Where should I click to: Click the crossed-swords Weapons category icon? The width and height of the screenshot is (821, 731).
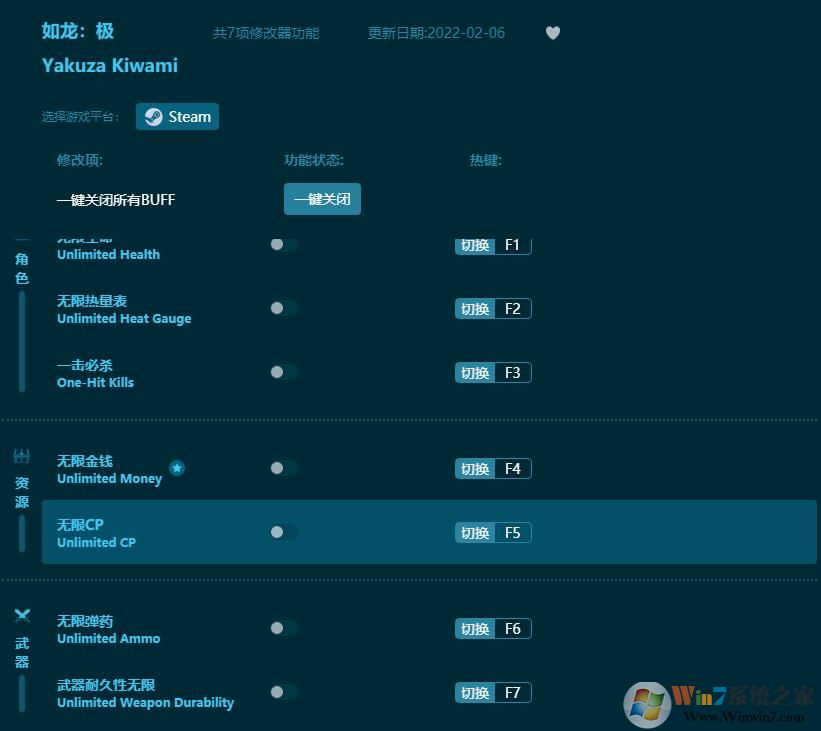point(21,615)
